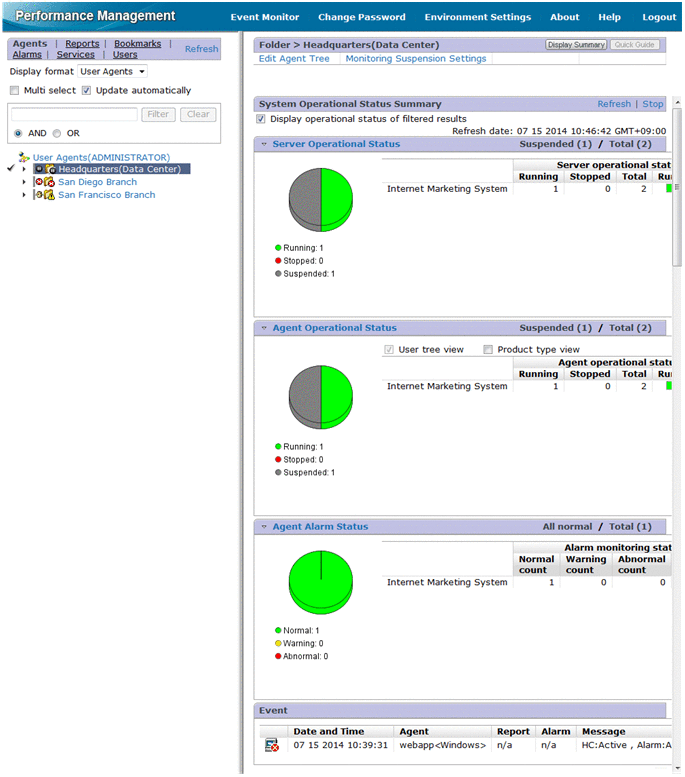Switch to the Alarms tab
The width and height of the screenshot is (685, 777).
[27, 55]
